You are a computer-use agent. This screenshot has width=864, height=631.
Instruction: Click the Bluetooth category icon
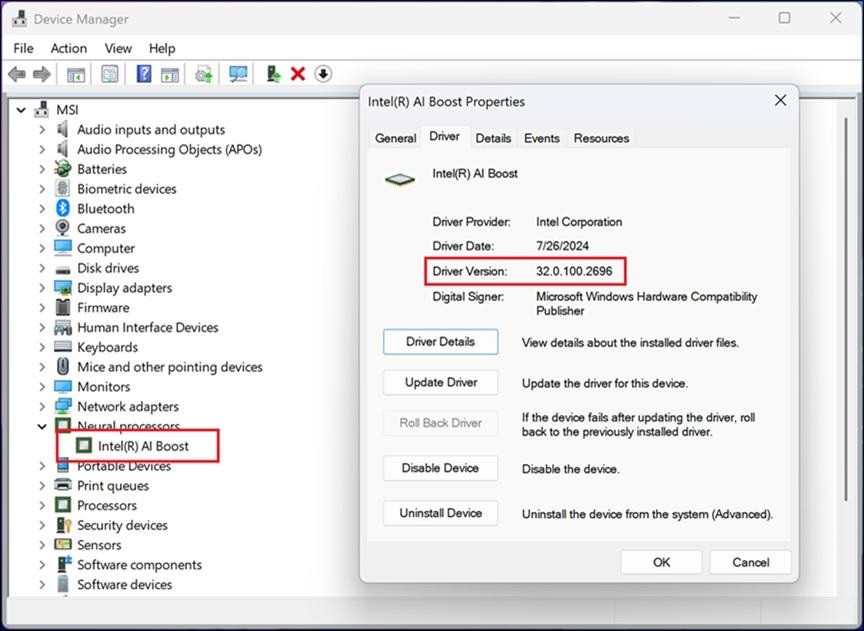click(x=63, y=208)
